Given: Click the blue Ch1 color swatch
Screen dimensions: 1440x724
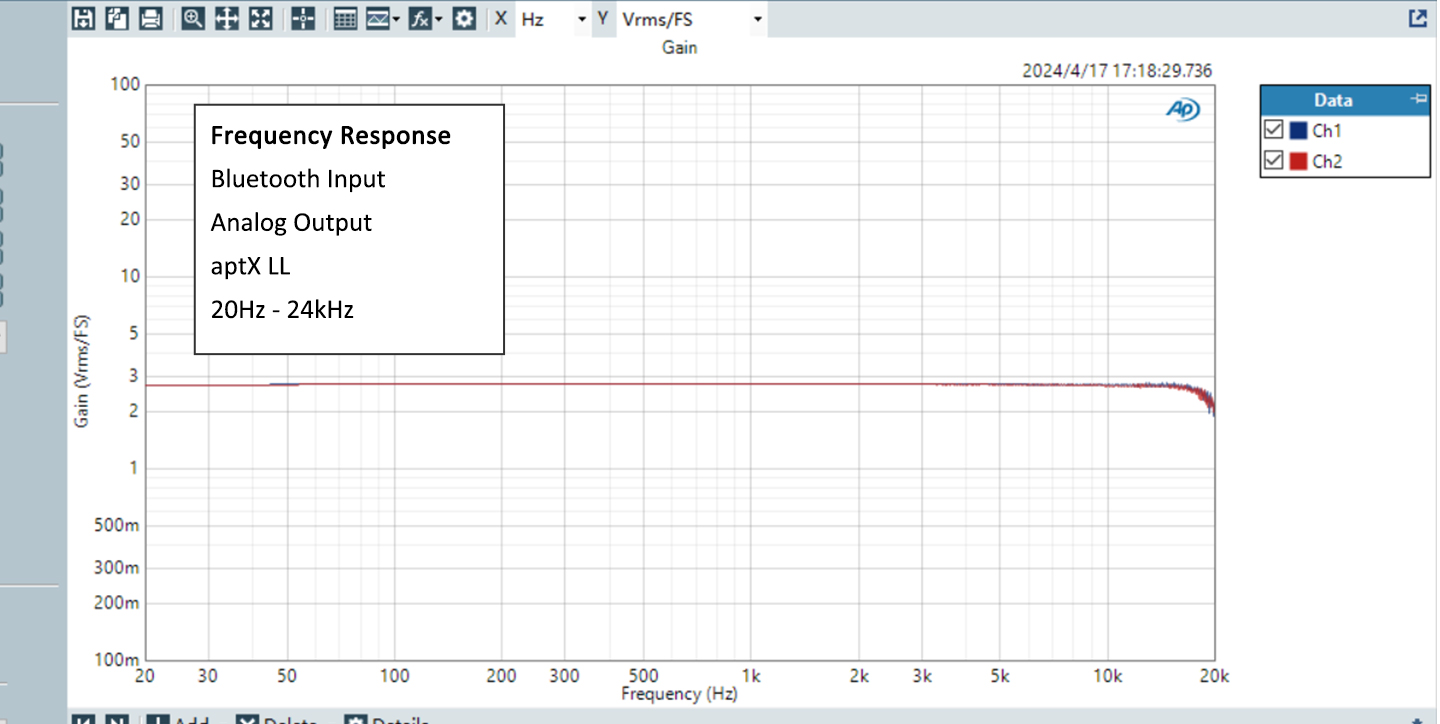Looking at the screenshot, I should pyautogui.click(x=1298, y=130).
